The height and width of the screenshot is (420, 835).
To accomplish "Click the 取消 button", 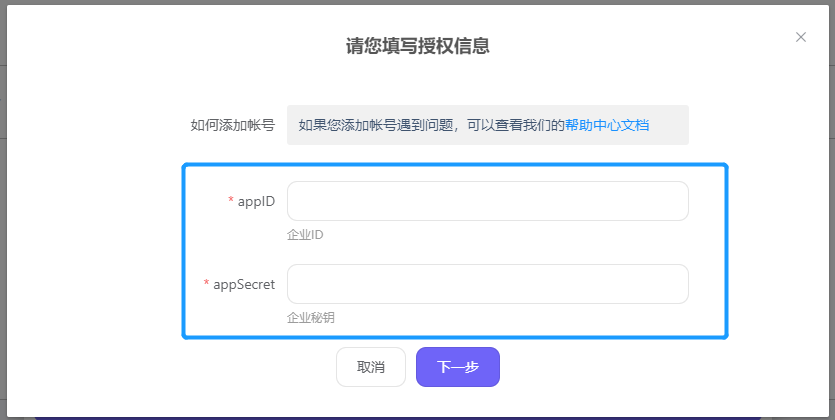I will 371,367.
